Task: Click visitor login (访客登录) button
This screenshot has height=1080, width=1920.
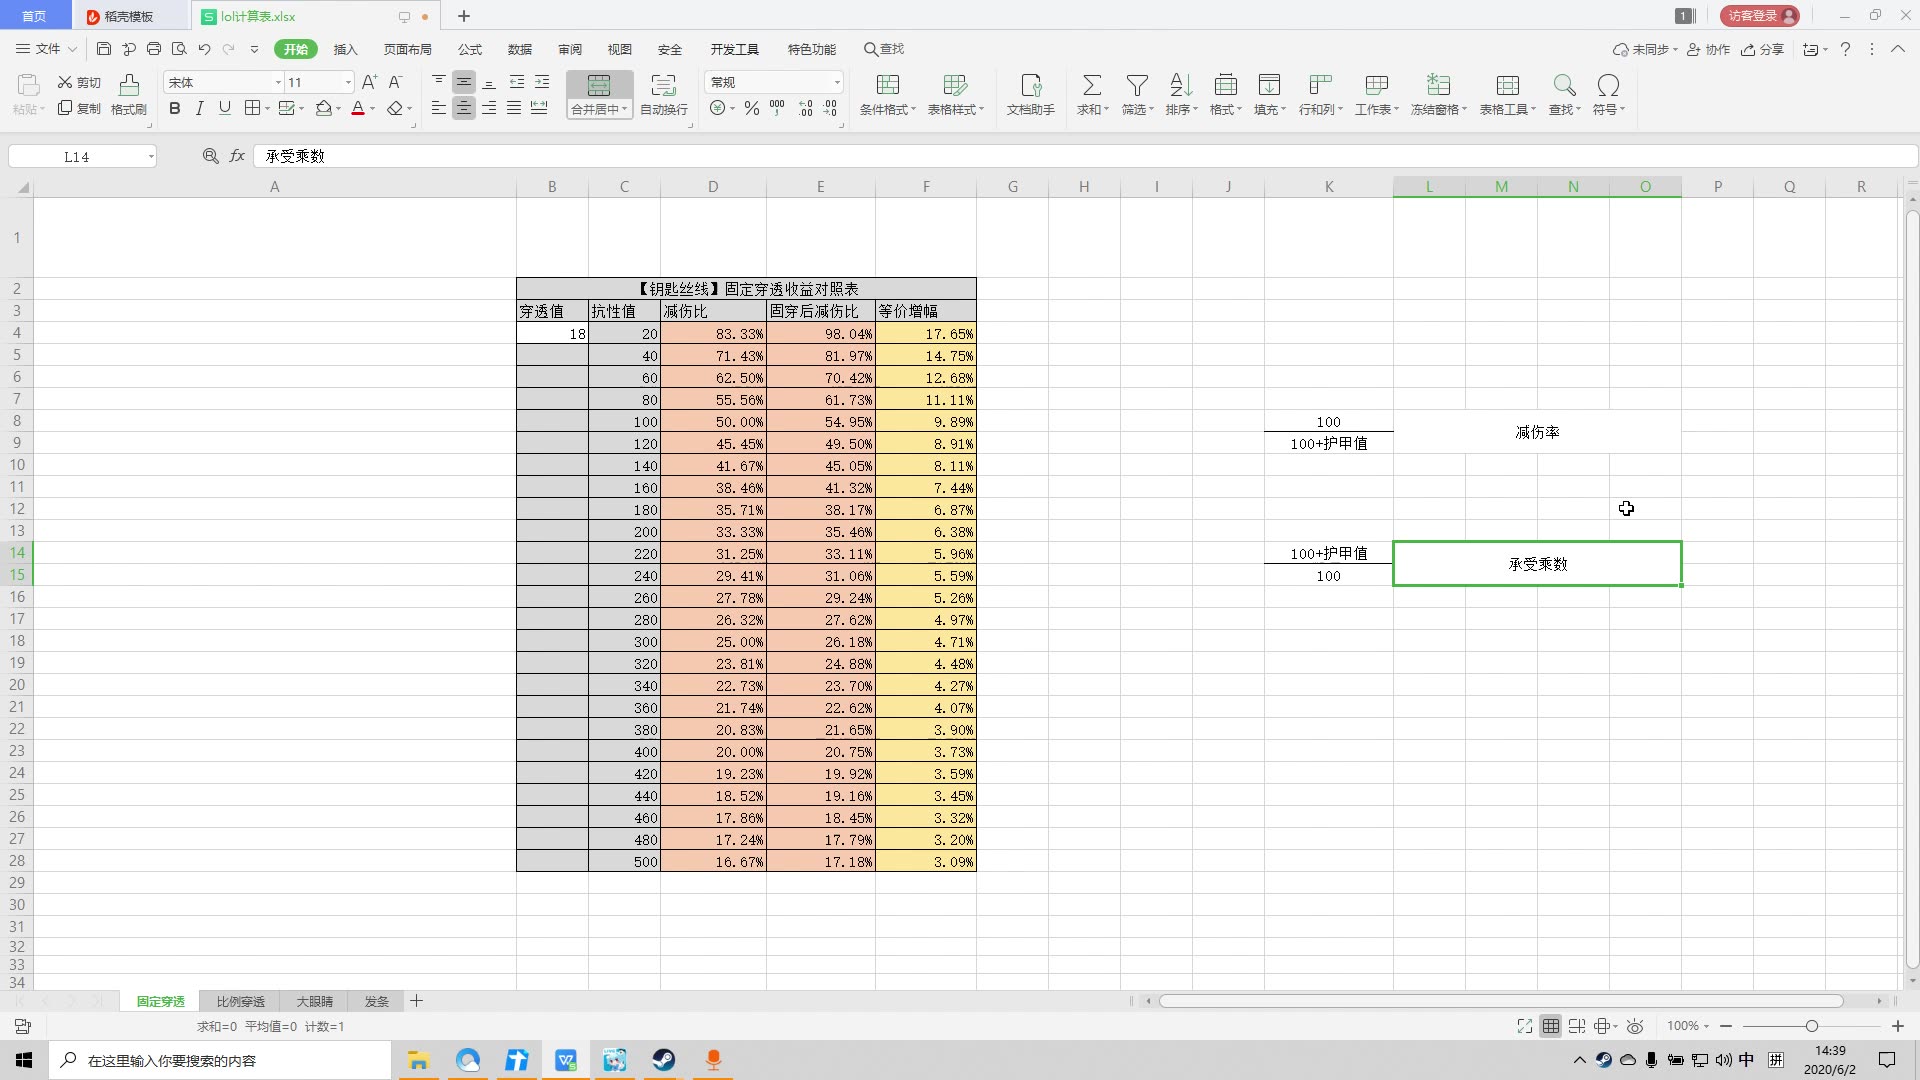Action: click(1760, 16)
